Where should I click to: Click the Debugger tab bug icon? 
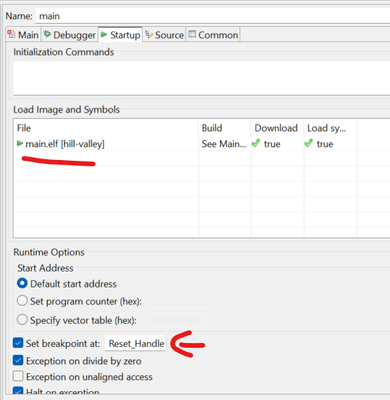point(47,34)
